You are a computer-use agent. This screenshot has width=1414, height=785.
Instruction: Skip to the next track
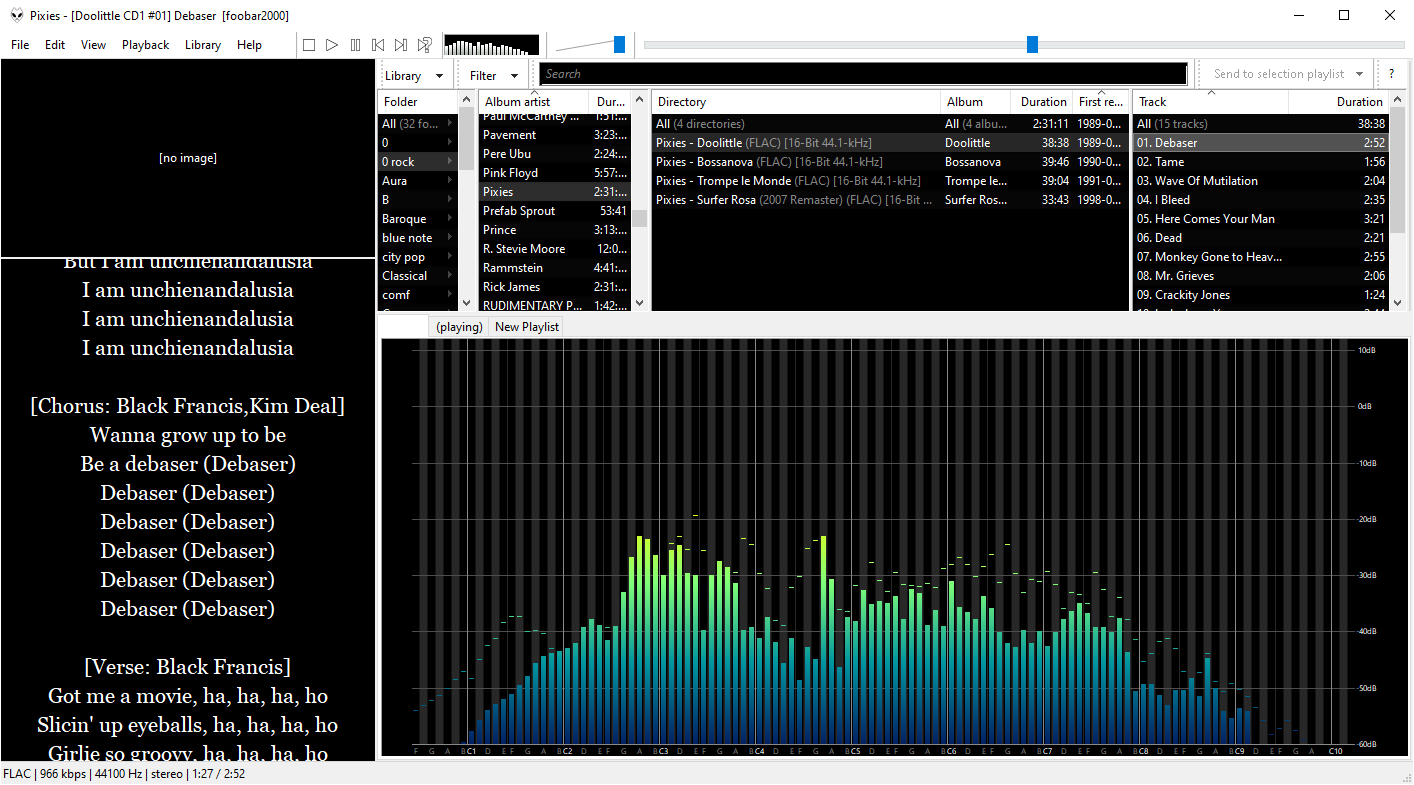pyautogui.click(x=401, y=45)
